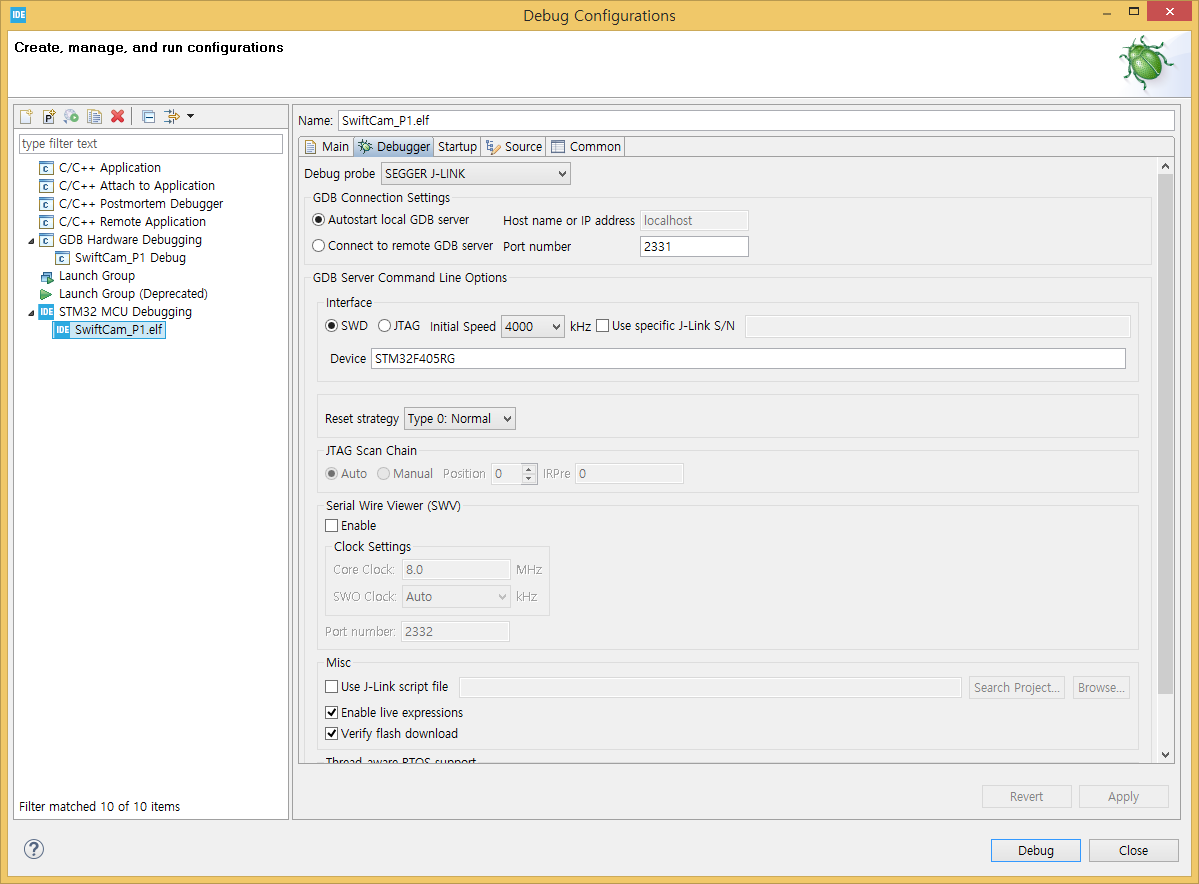Viewport: 1199px width, 884px height.
Task: Collapse all configurations in tree
Action: [x=148, y=116]
